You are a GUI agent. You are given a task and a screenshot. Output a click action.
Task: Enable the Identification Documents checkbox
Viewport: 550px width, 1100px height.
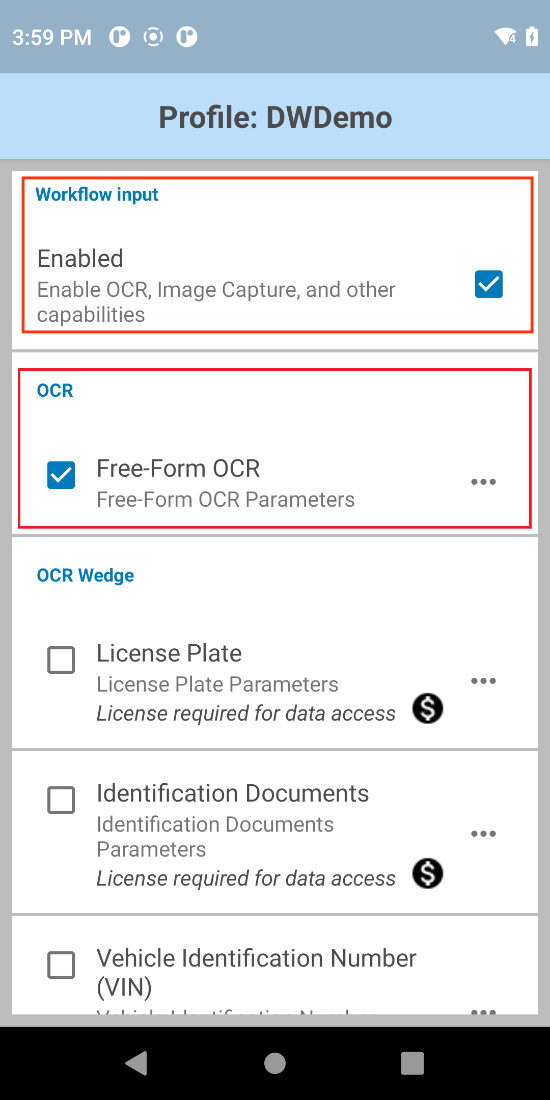(62, 800)
